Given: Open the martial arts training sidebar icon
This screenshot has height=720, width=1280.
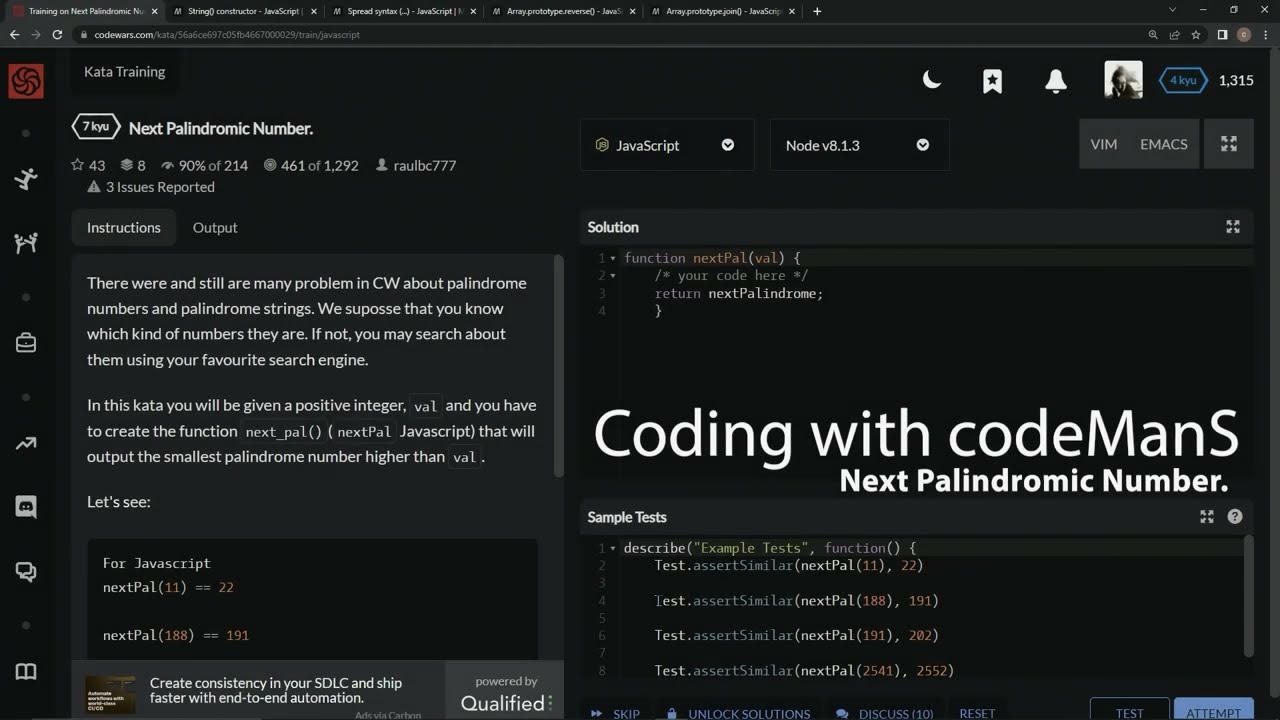Looking at the screenshot, I should pos(26,179).
